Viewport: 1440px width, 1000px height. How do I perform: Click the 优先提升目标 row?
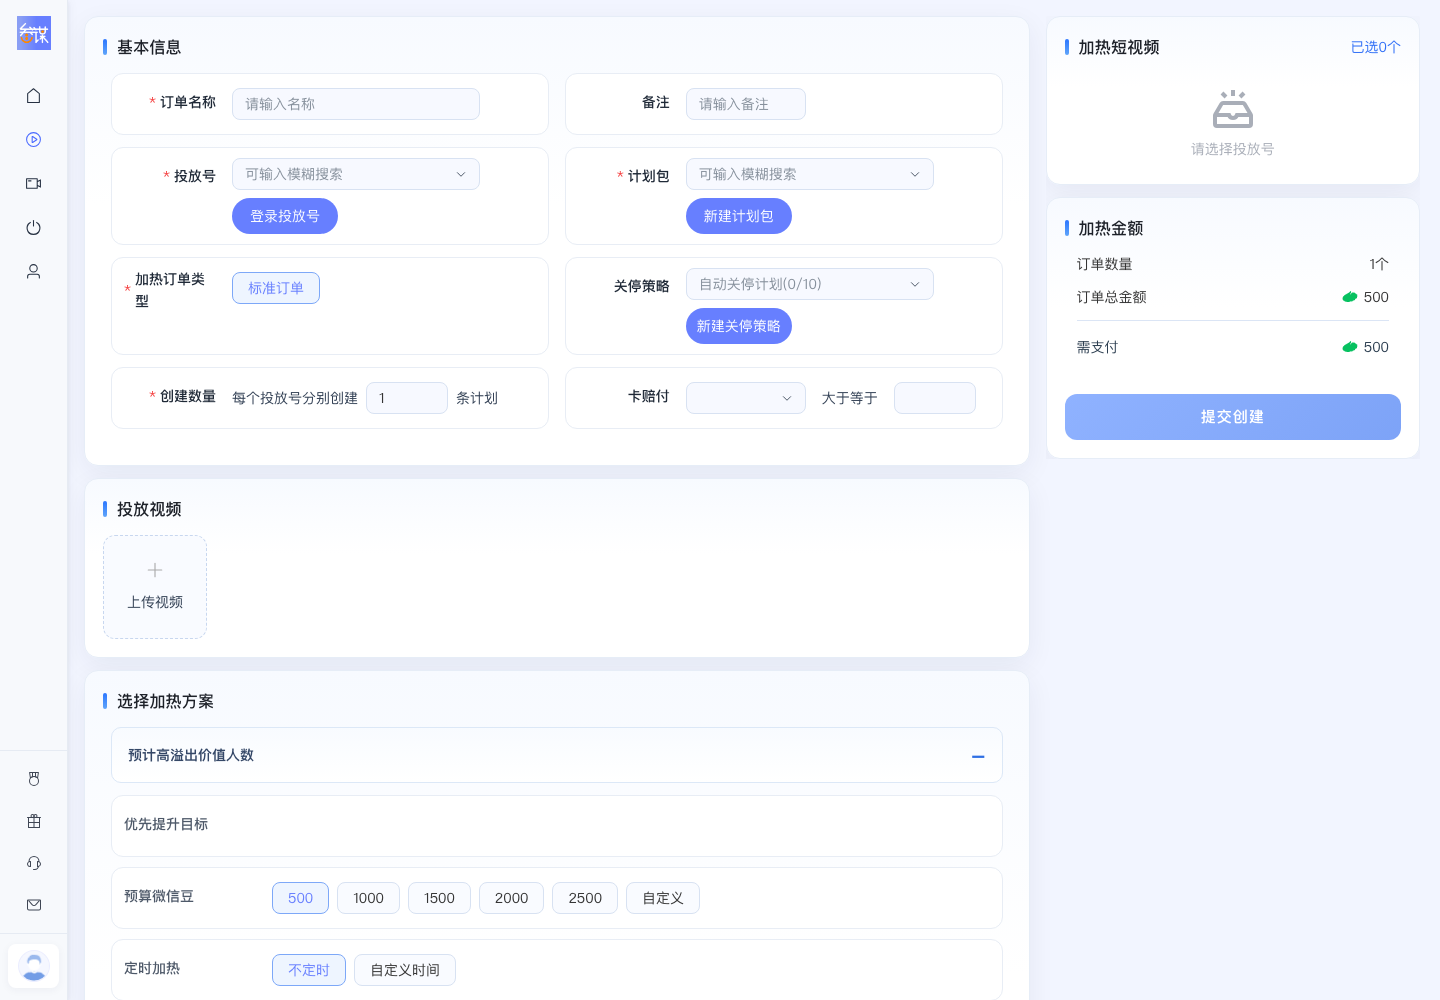(557, 826)
